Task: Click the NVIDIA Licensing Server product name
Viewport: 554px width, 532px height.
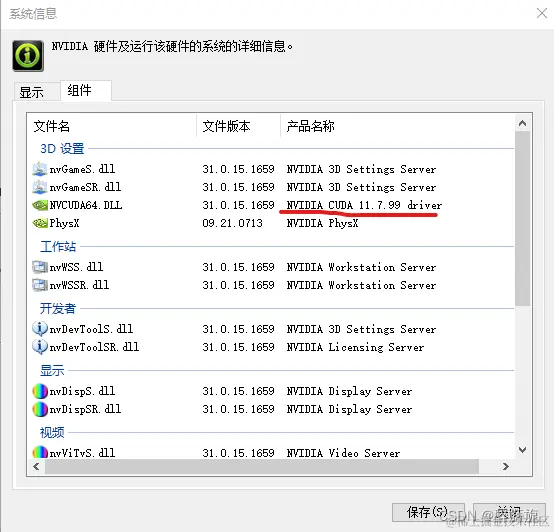Action: coord(355,347)
